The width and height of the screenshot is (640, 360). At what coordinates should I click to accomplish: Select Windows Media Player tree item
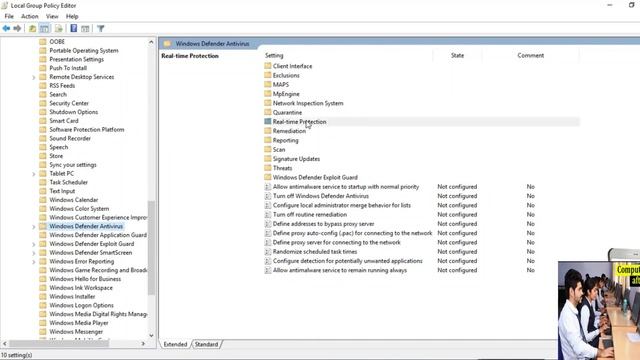coord(79,322)
